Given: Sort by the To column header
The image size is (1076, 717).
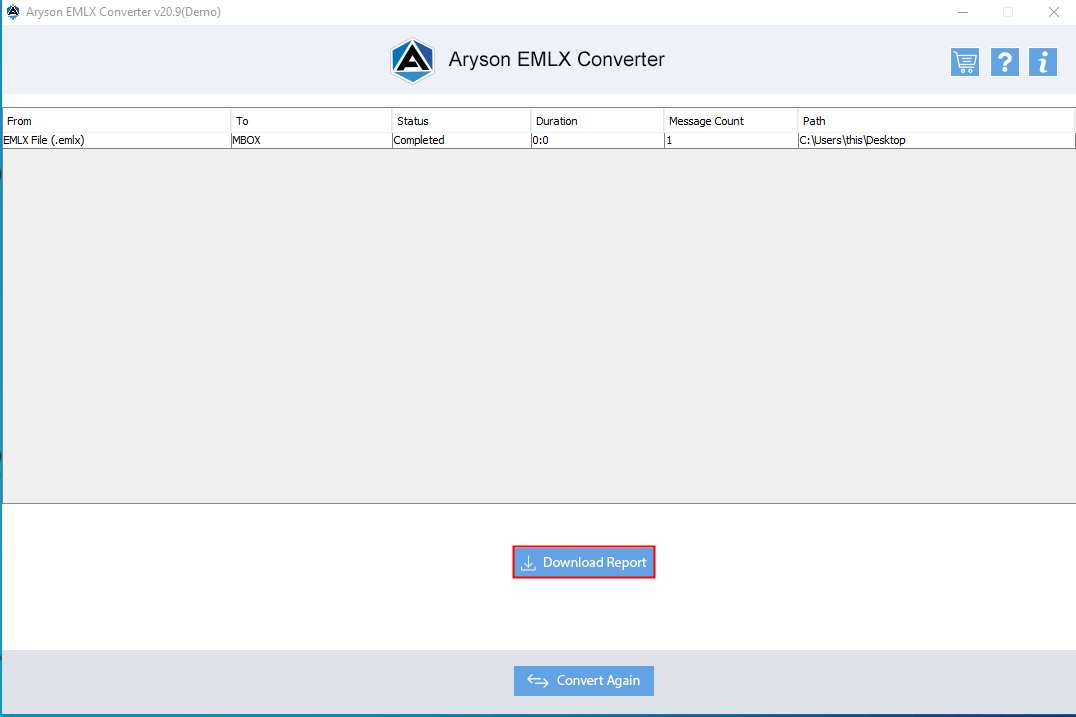Looking at the screenshot, I should (x=312, y=121).
